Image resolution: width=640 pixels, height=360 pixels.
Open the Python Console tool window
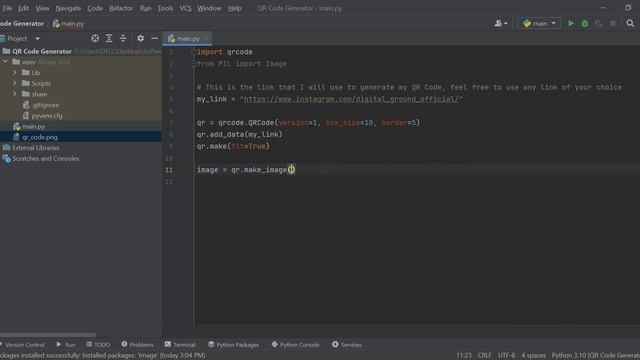tap(295, 345)
